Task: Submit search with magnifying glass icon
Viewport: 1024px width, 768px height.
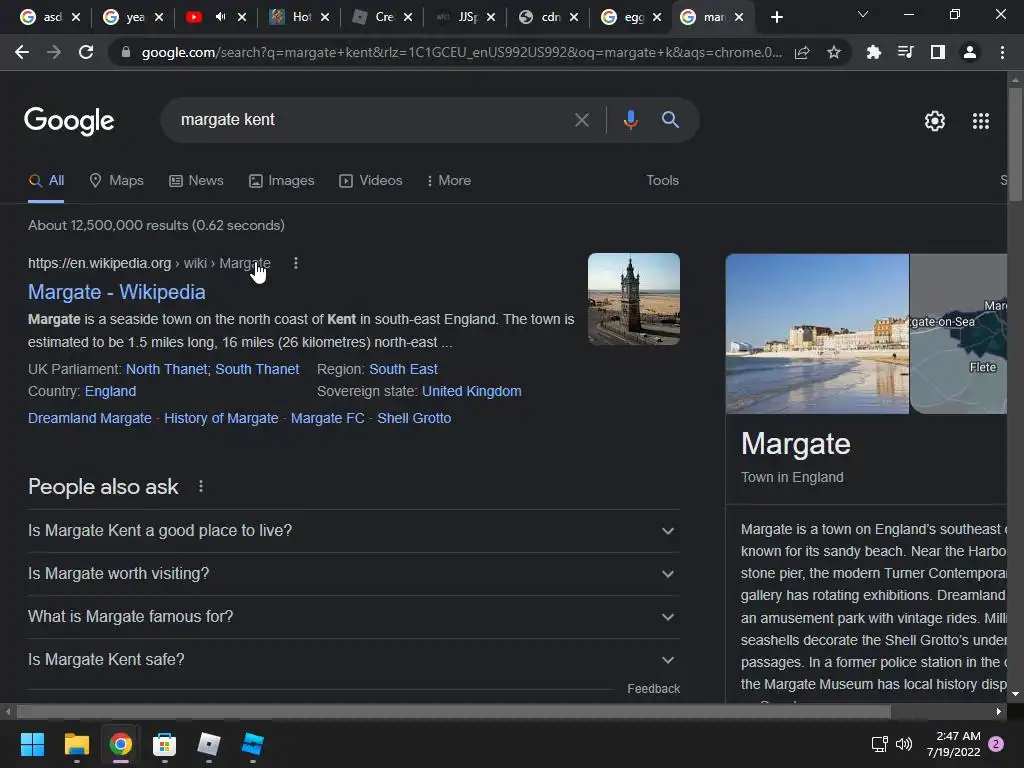Action: click(670, 120)
